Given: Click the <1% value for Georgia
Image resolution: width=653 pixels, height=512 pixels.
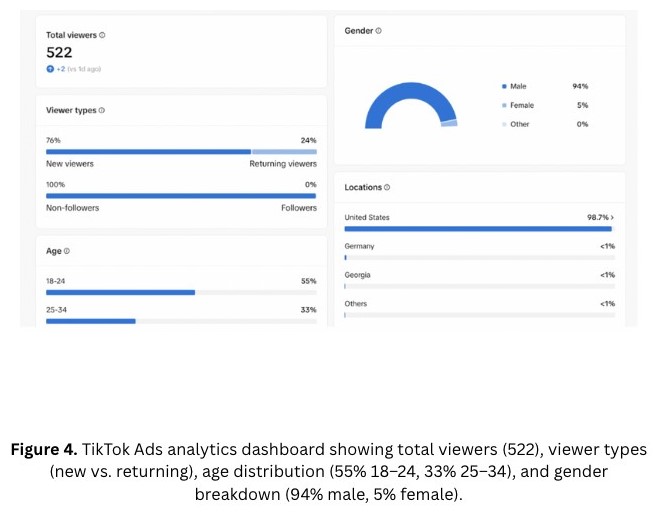Looking at the screenshot, I should tap(608, 275).
